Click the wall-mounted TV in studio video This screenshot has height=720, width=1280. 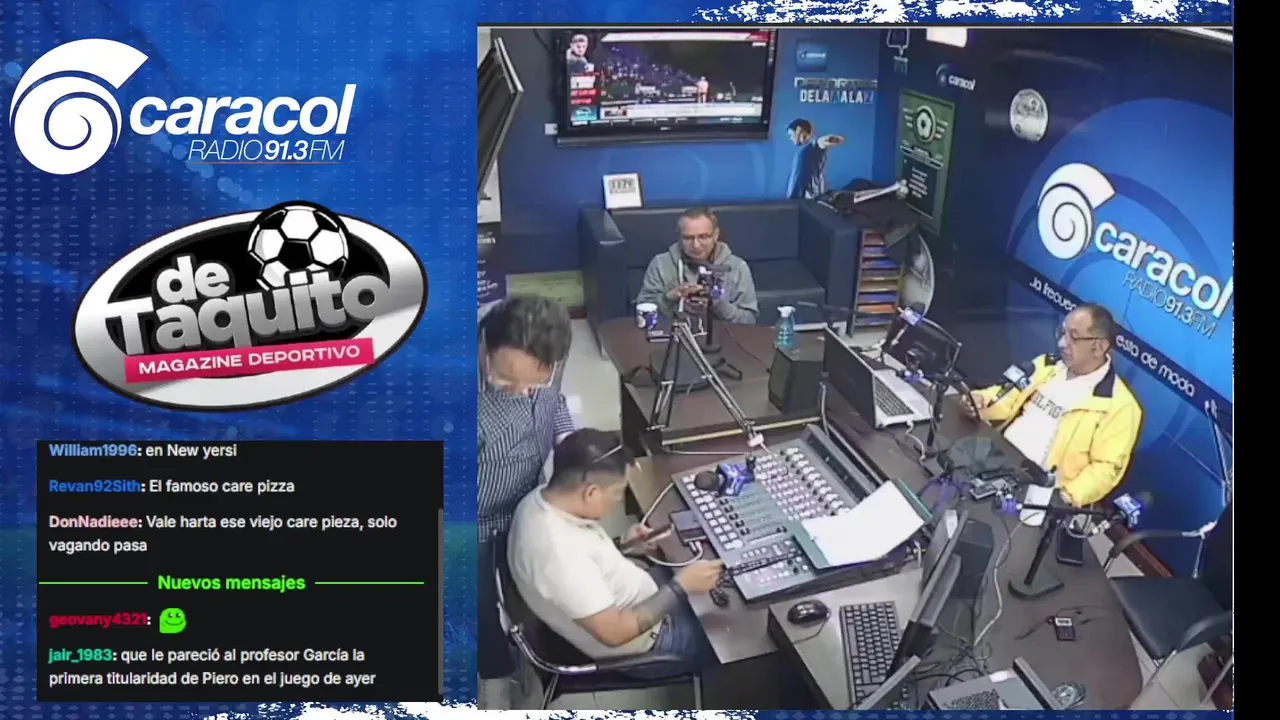tap(665, 85)
